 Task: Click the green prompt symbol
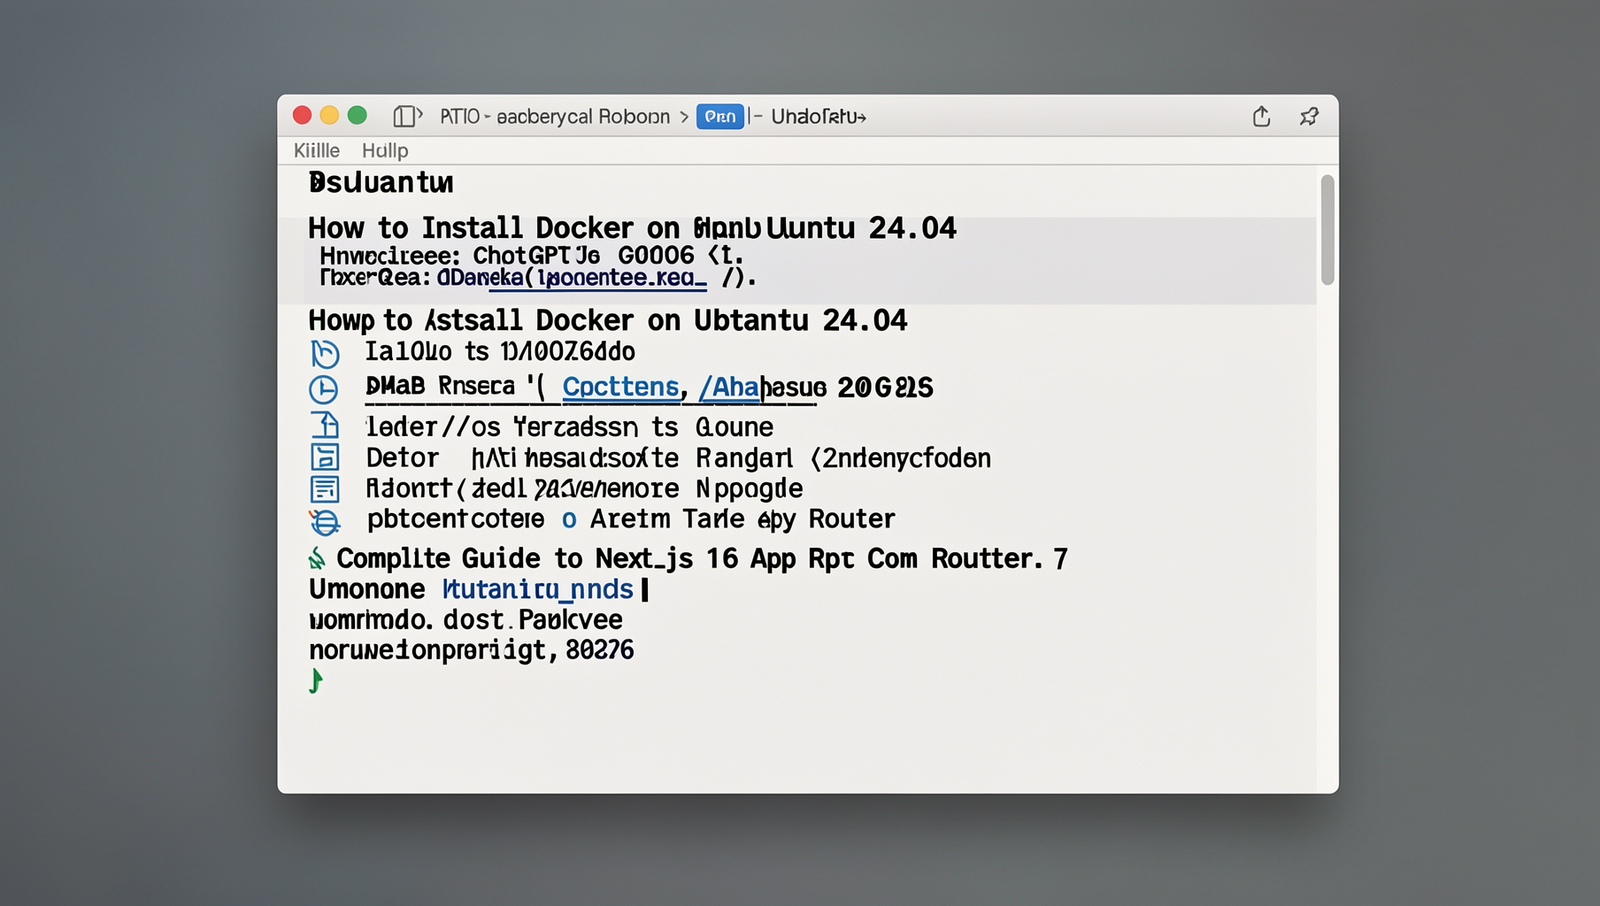pyautogui.click(x=316, y=681)
